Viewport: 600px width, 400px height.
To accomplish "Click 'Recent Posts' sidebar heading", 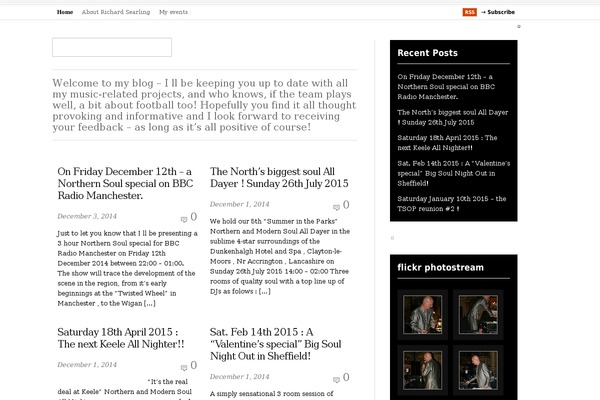I will tap(427, 53).
